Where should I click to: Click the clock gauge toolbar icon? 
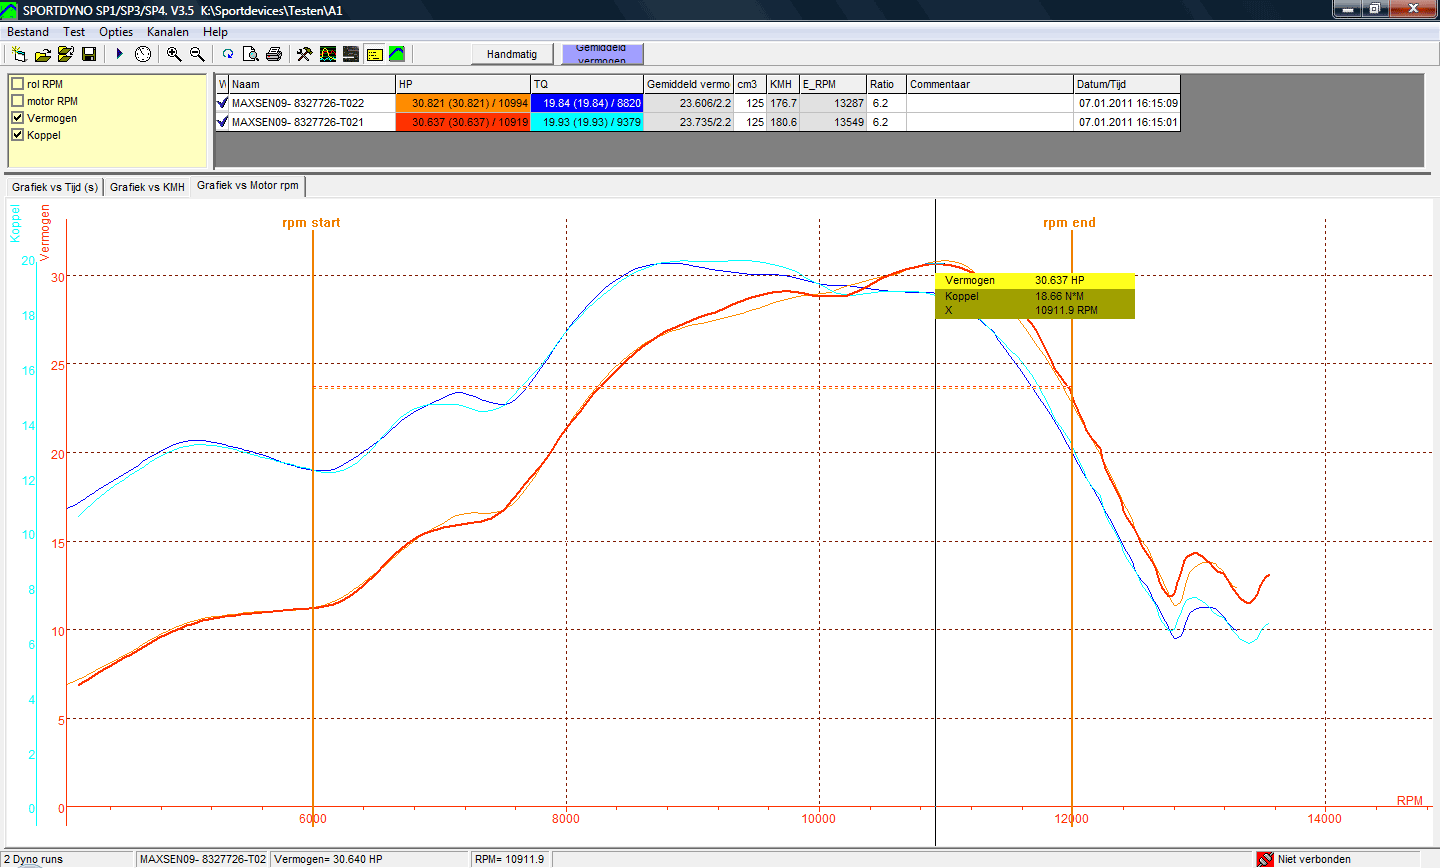pyautogui.click(x=143, y=54)
